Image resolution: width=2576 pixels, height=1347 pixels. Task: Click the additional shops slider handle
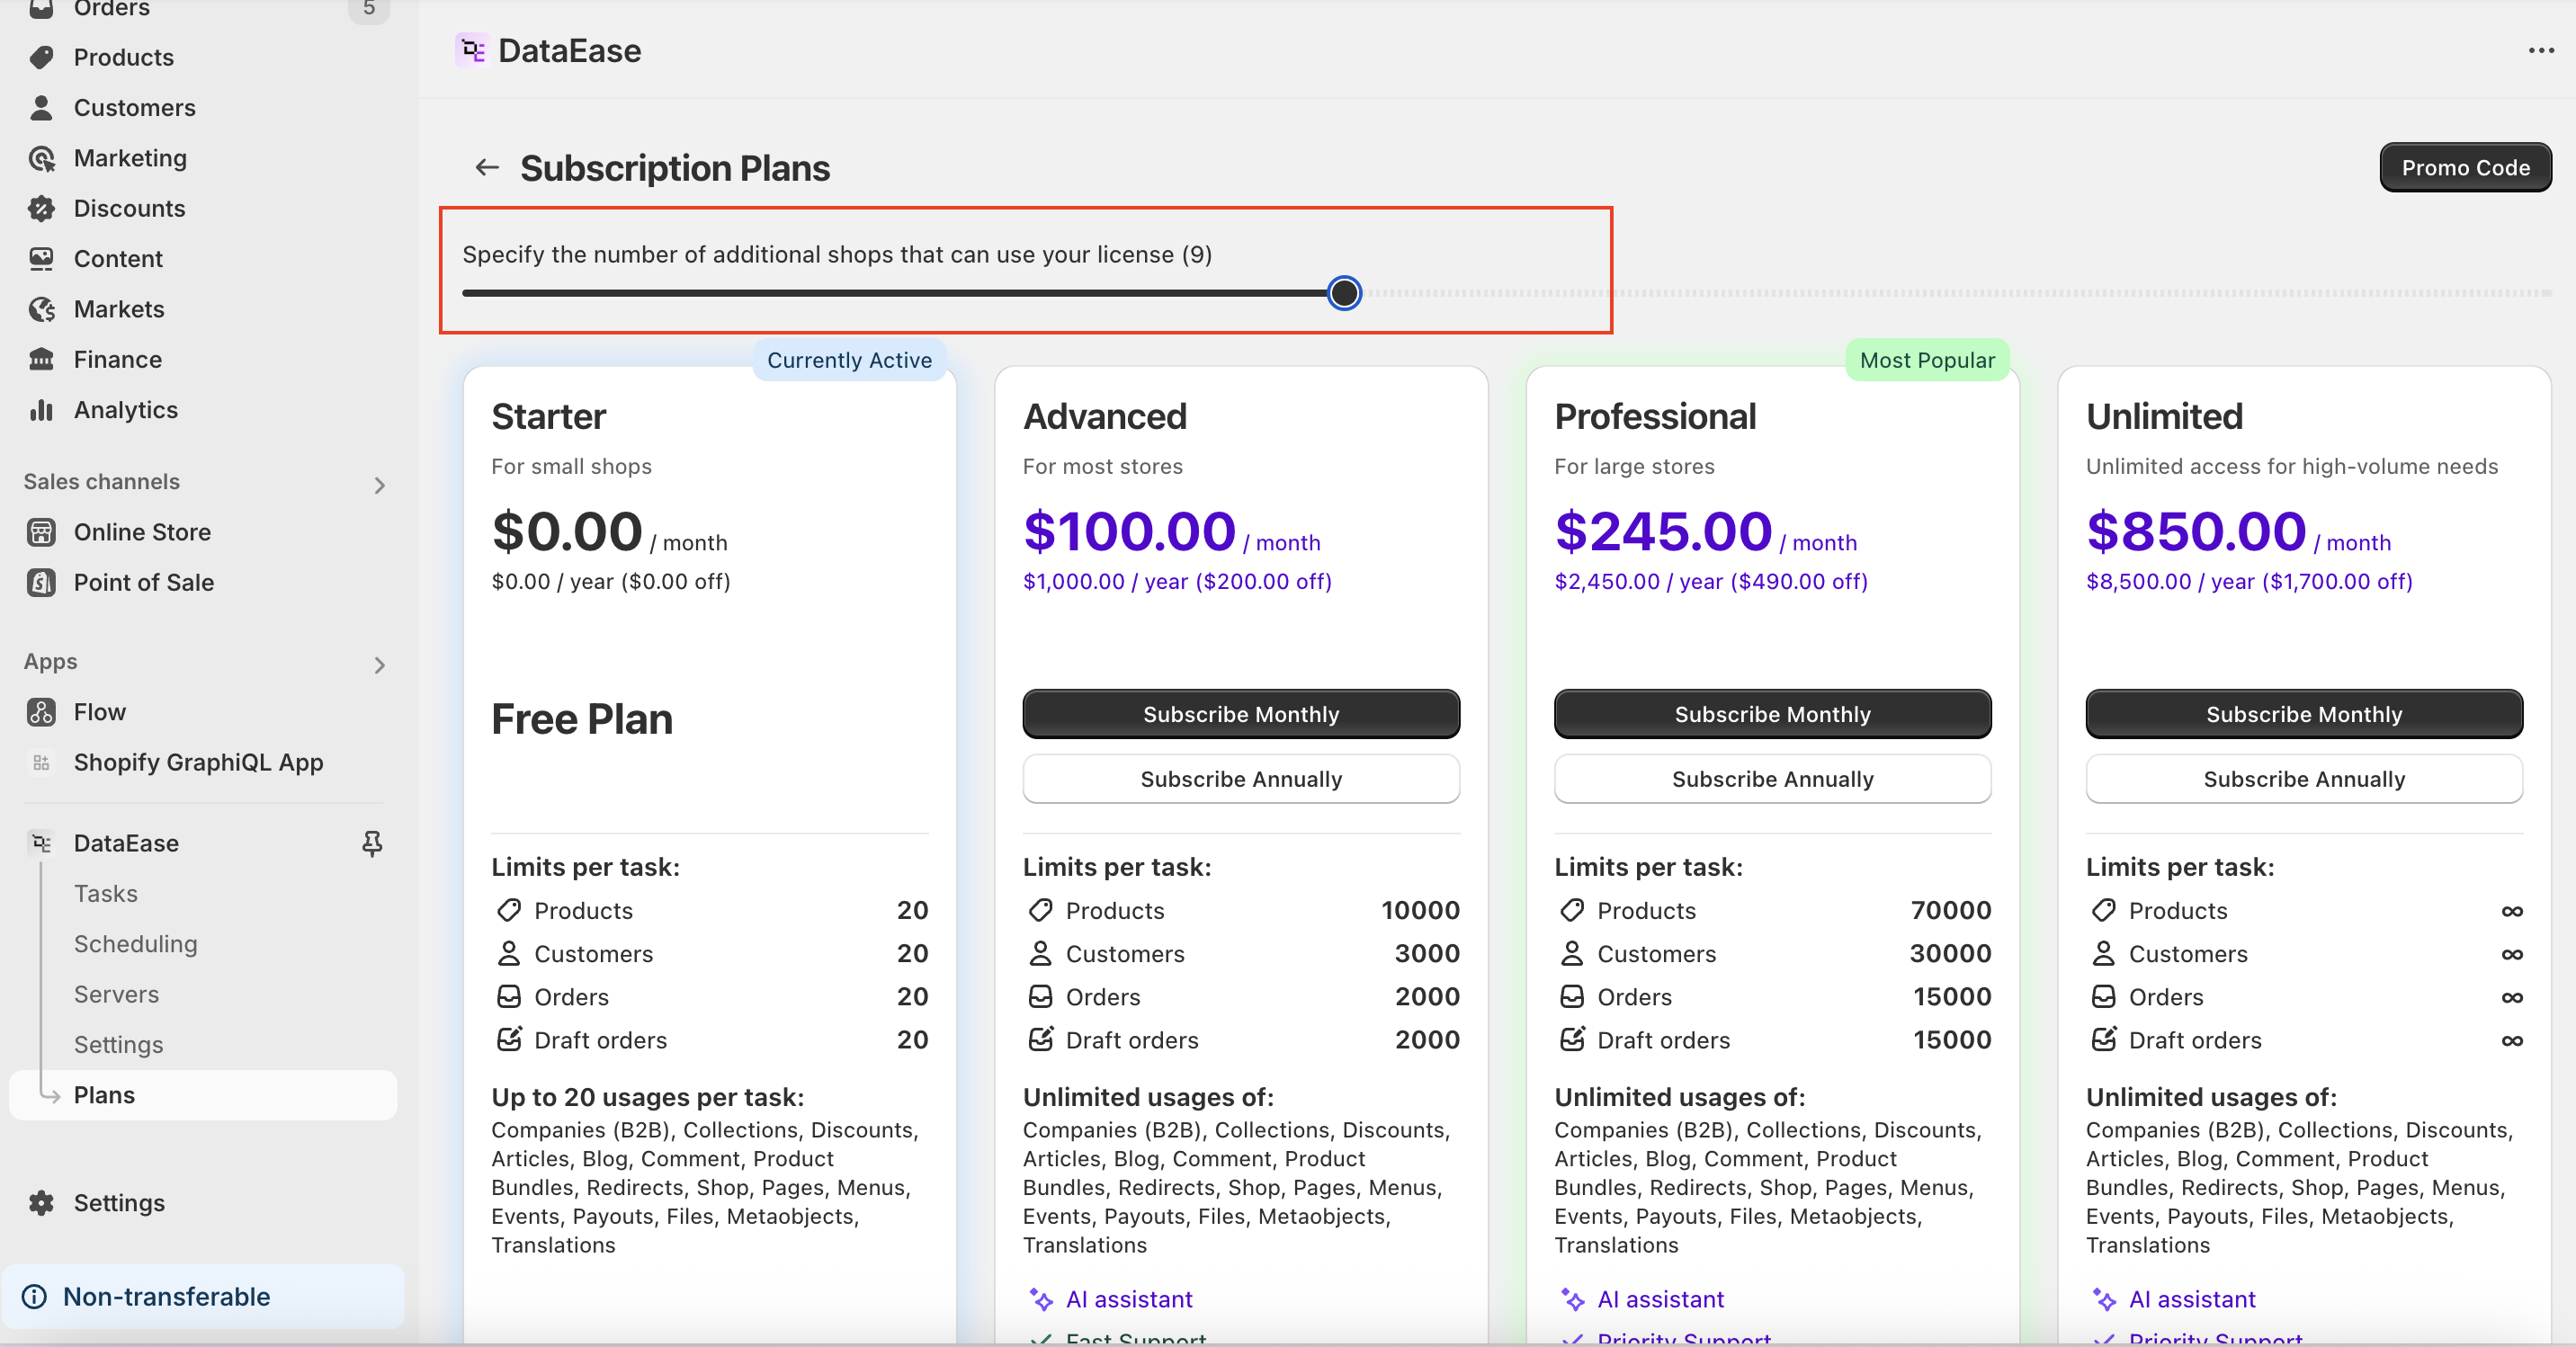(1344, 293)
